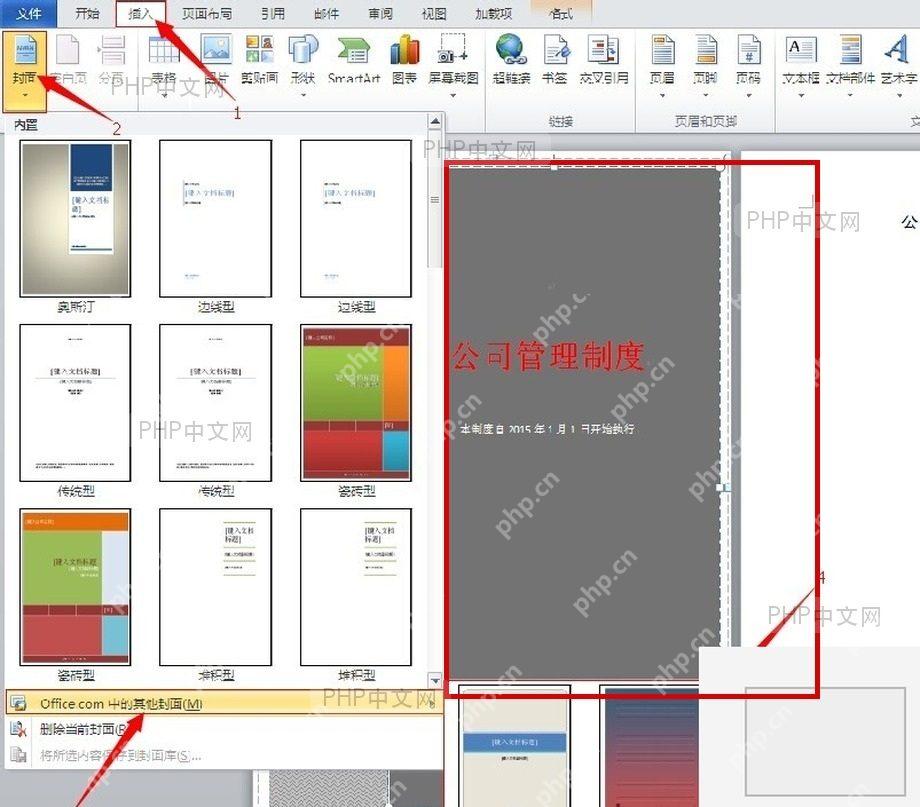Insert a page break with 分页
This screenshot has height=807, width=920.
pos(111,60)
